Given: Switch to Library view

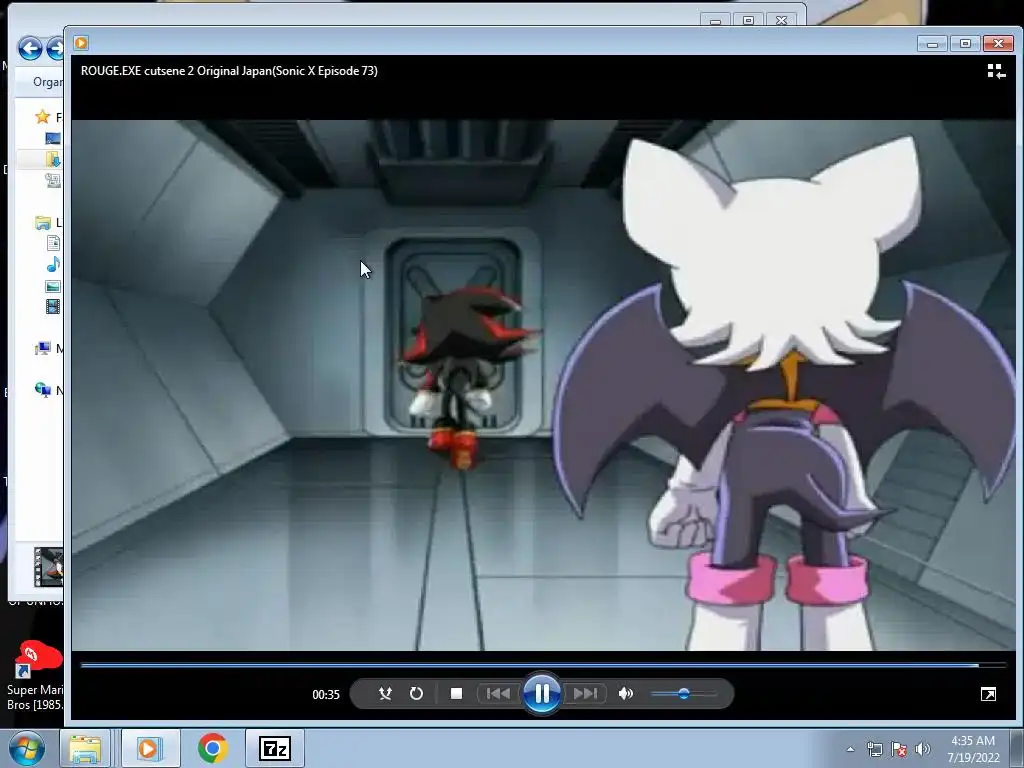Looking at the screenshot, I should pos(996,71).
